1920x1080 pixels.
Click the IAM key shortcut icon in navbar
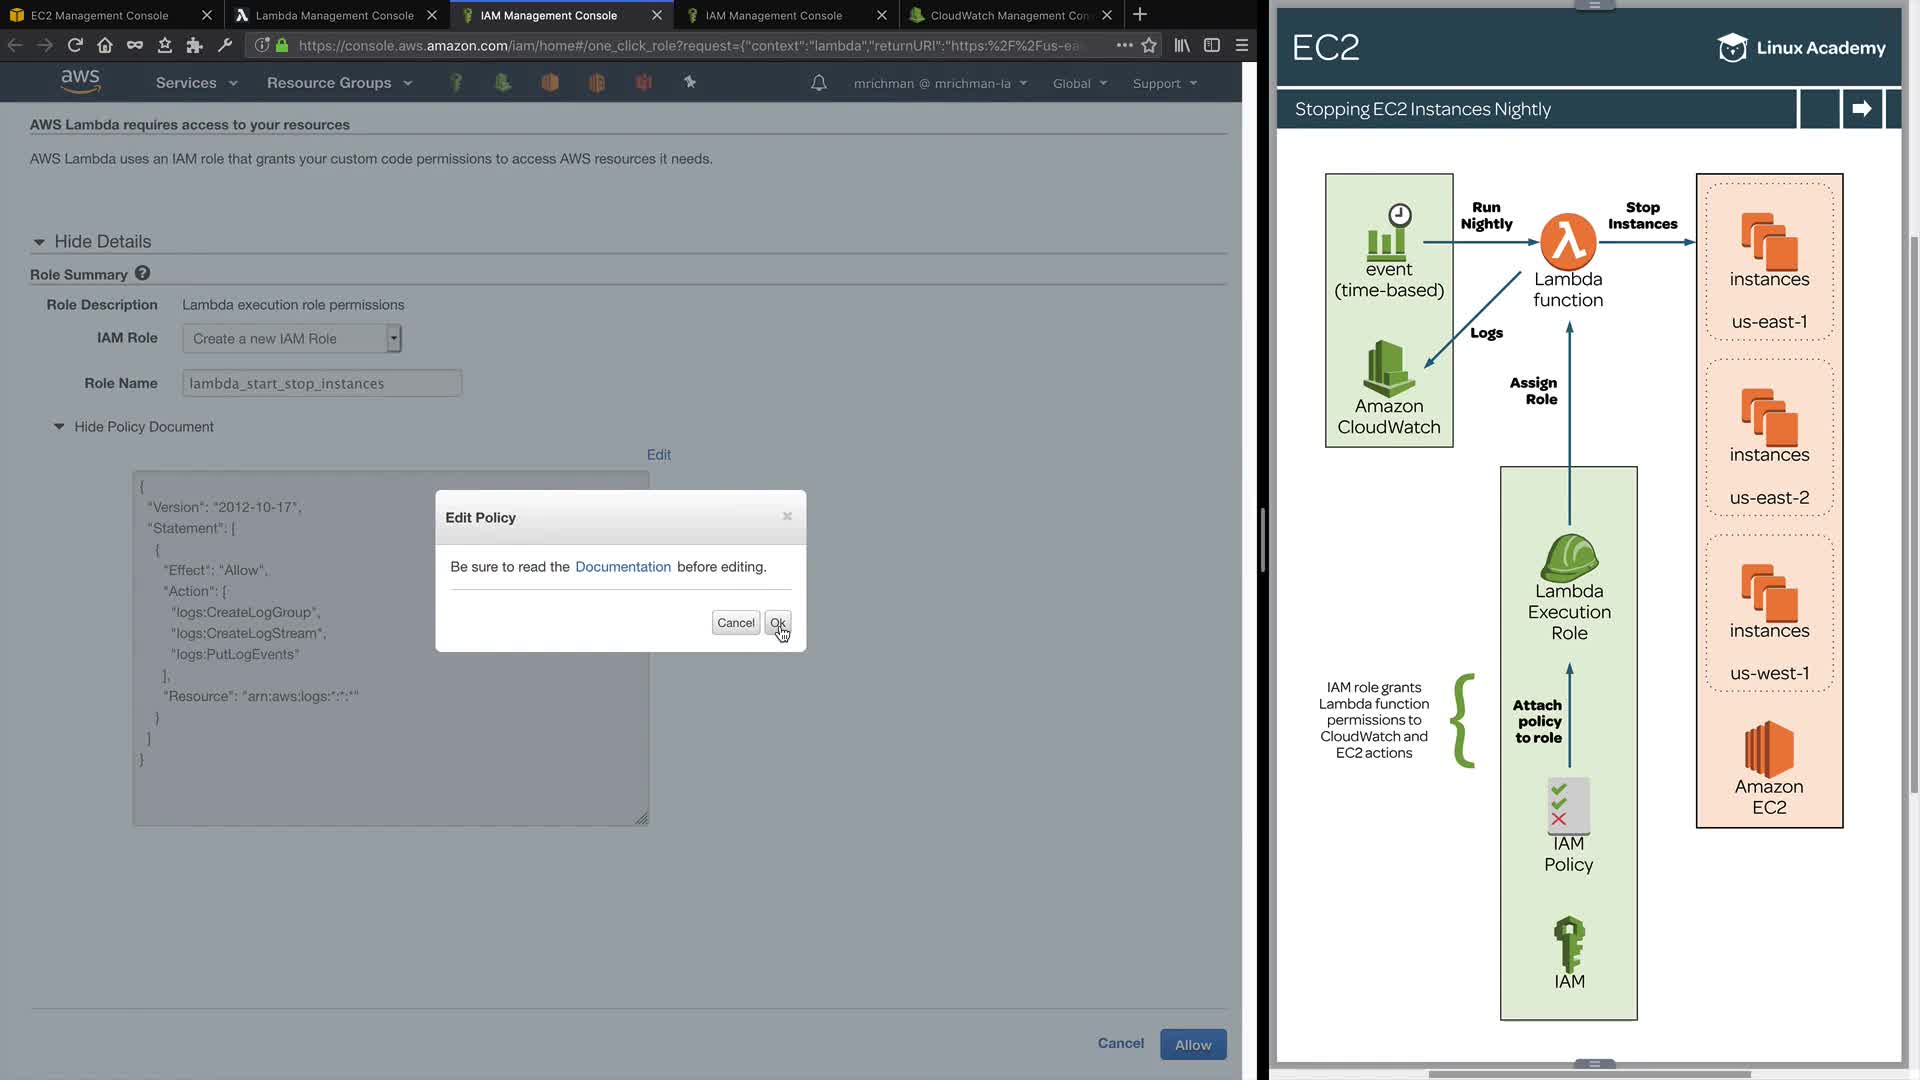point(456,83)
